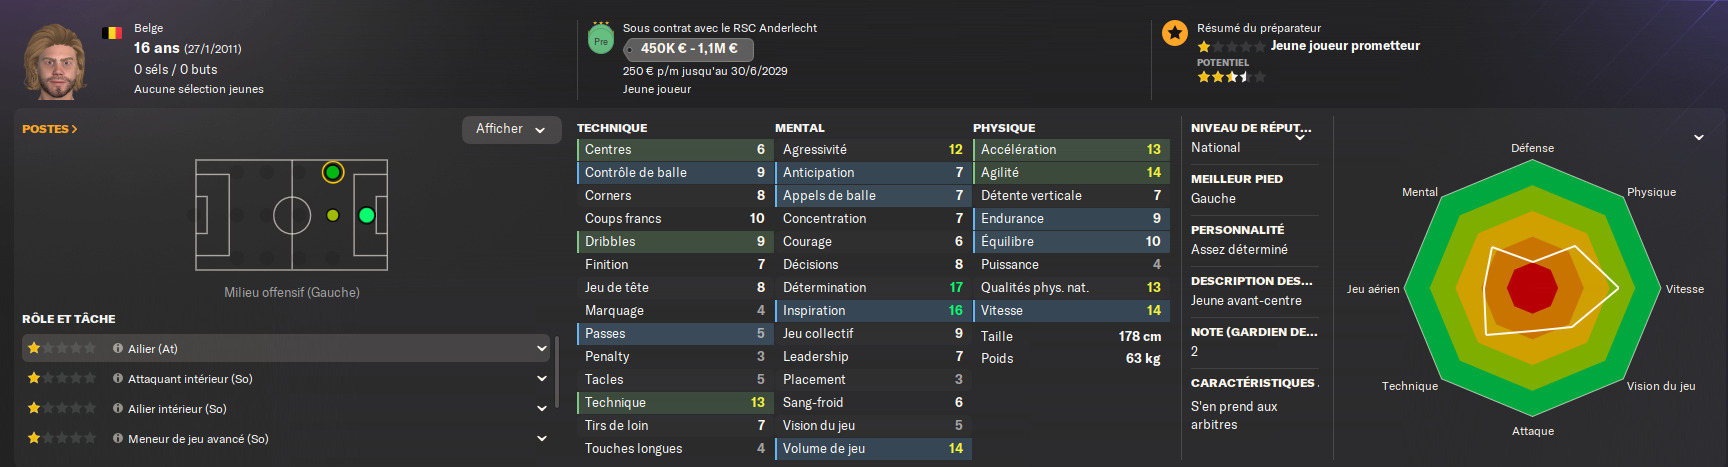Expand the Ailier (At) role chevron

coord(541,349)
